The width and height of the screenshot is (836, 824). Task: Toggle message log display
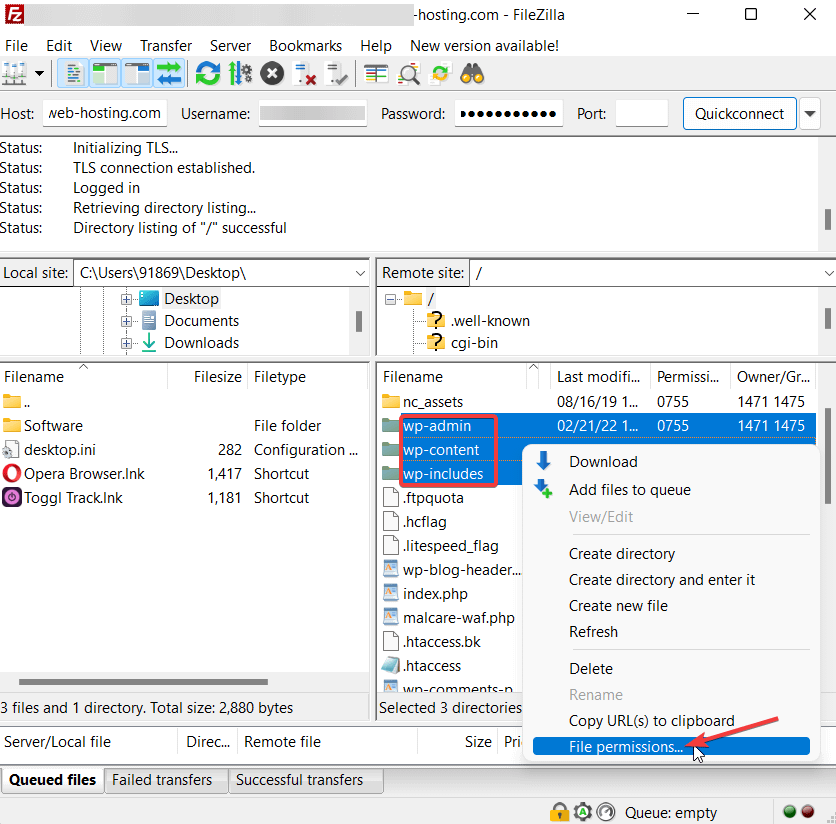(72, 73)
